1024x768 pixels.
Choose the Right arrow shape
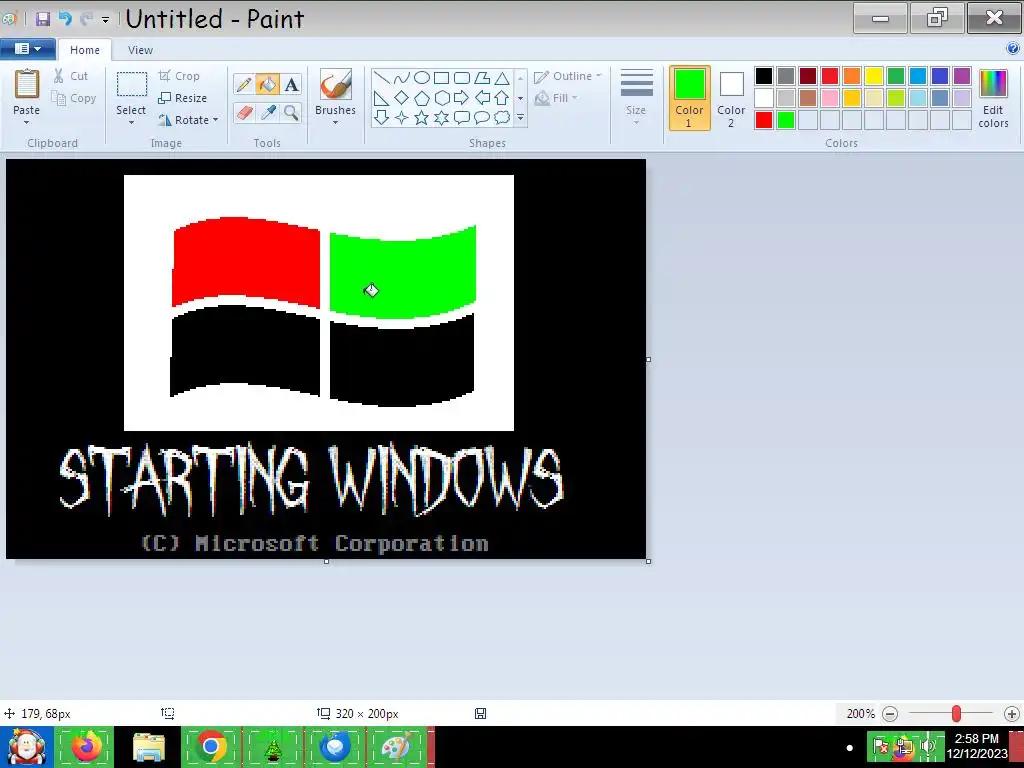click(x=462, y=98)
